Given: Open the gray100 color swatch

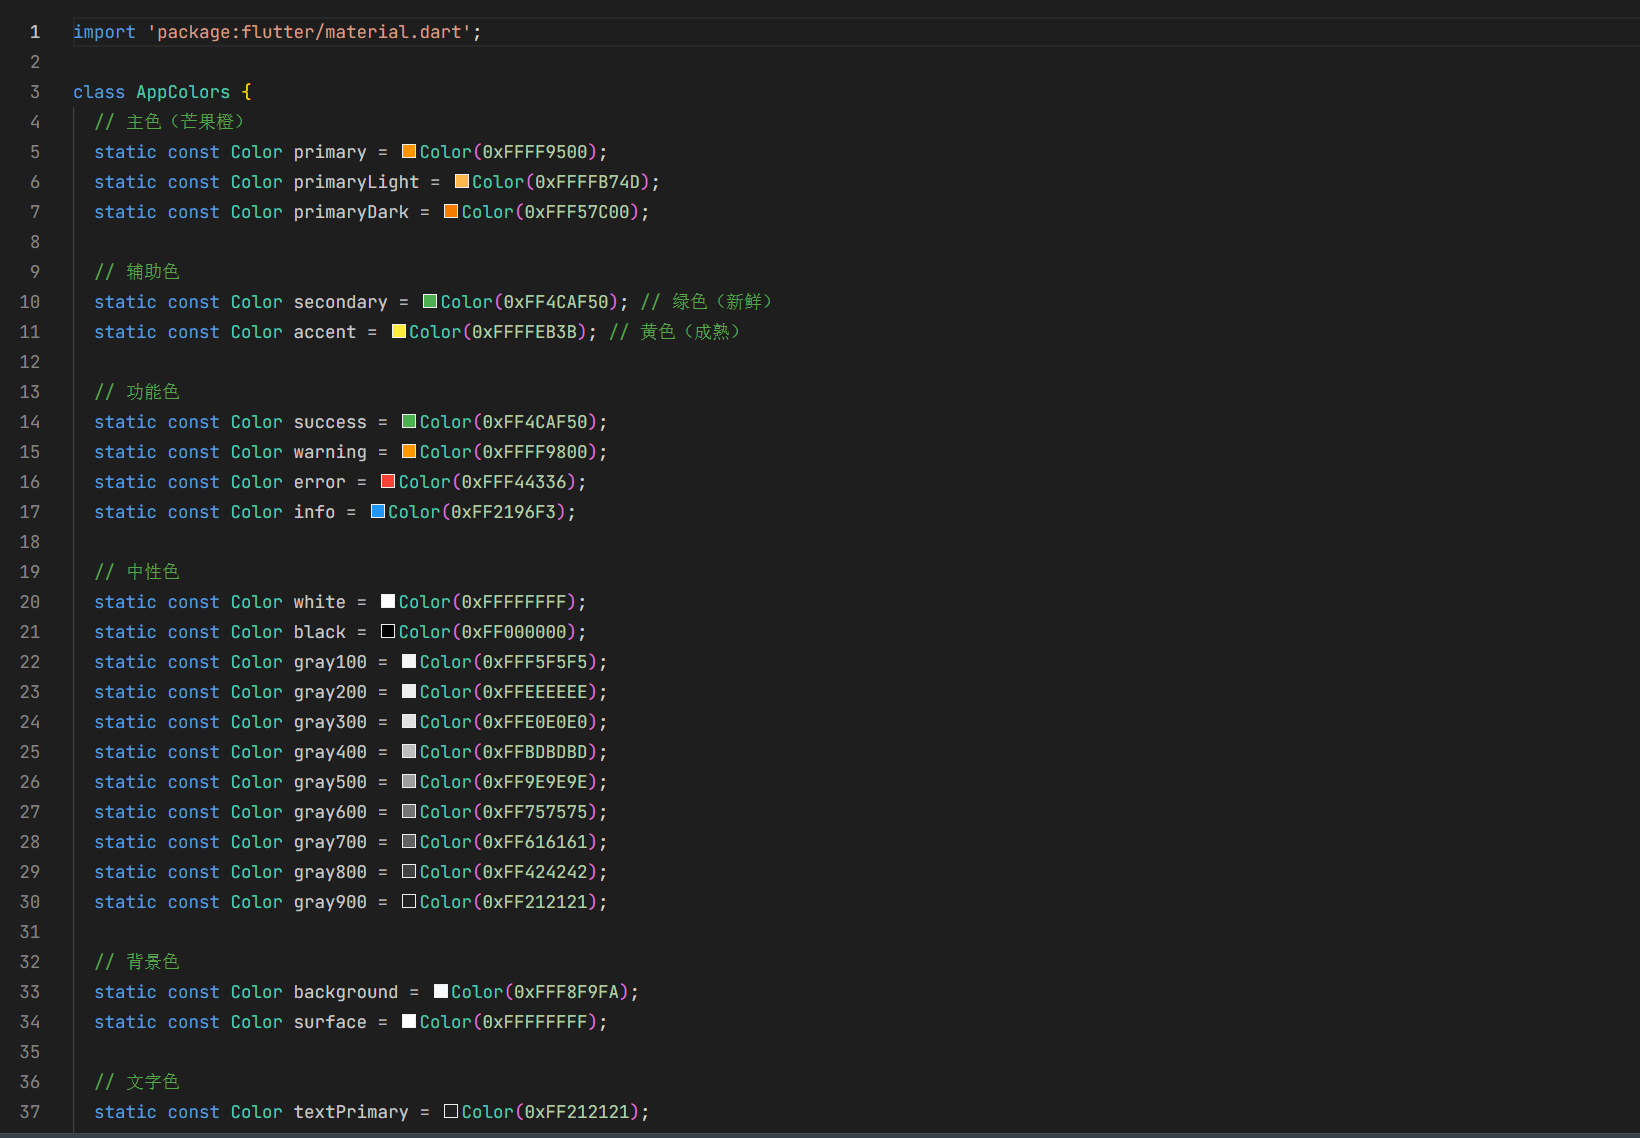Looking at the screenshot, I should click(409, 661).
